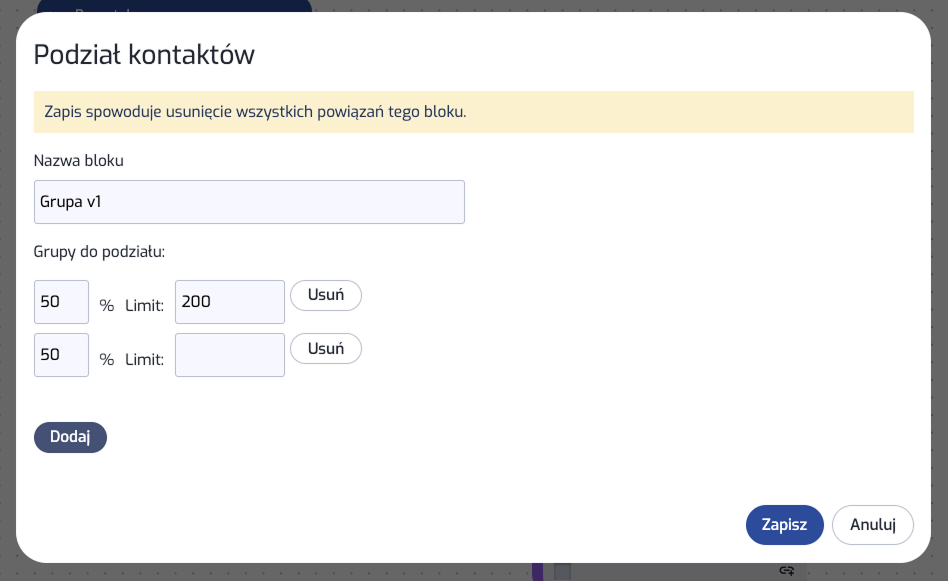Click the Nazwa bloku label
This screenshot has height=581, width=948.
pos(79,160)
